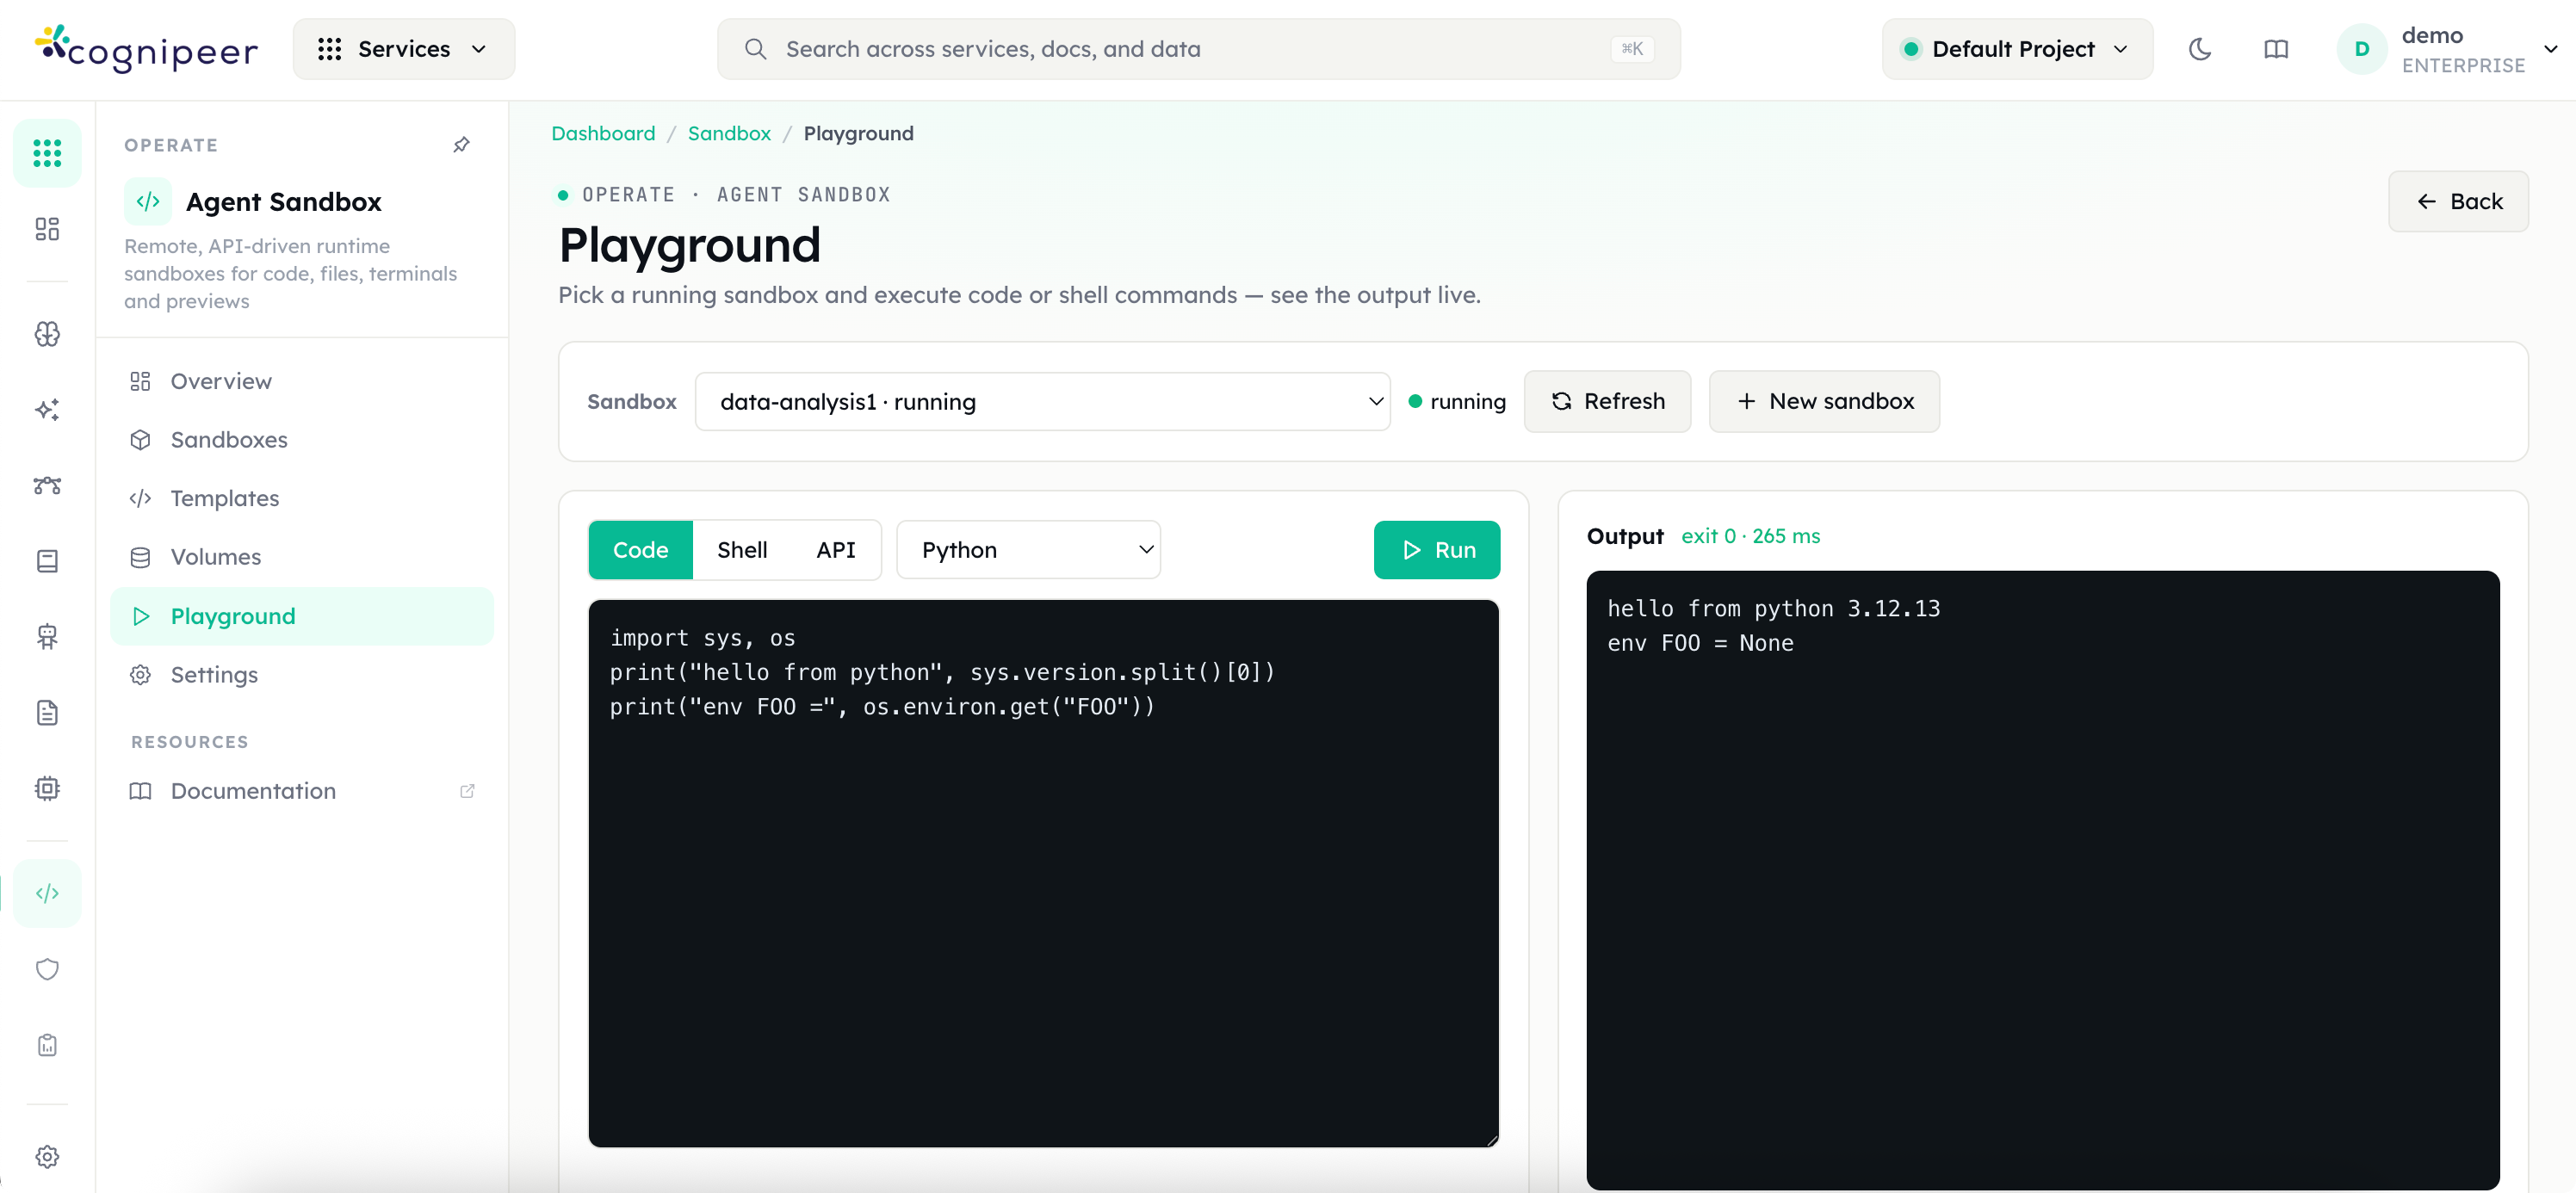This screenshot has height=1193, width=2576.
Task: Click the CPU chip icon in left rail
Action: 47,789
